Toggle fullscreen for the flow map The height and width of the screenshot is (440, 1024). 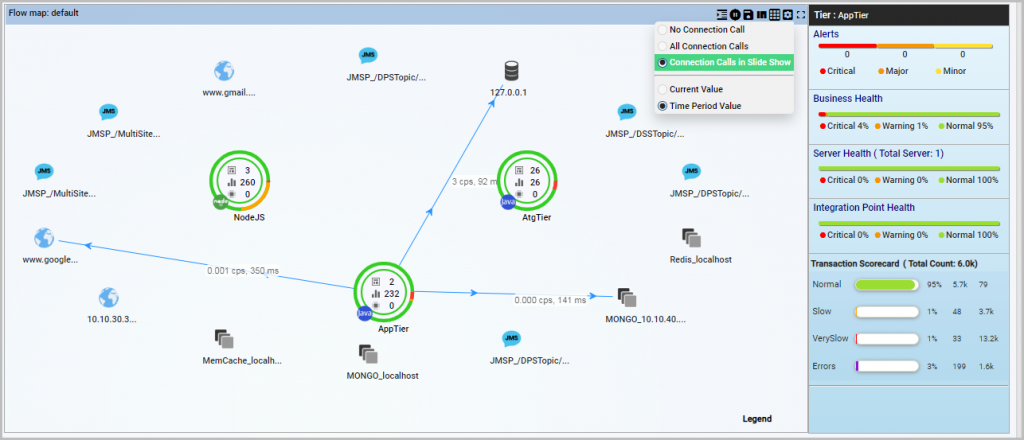(x=801, y=14)
